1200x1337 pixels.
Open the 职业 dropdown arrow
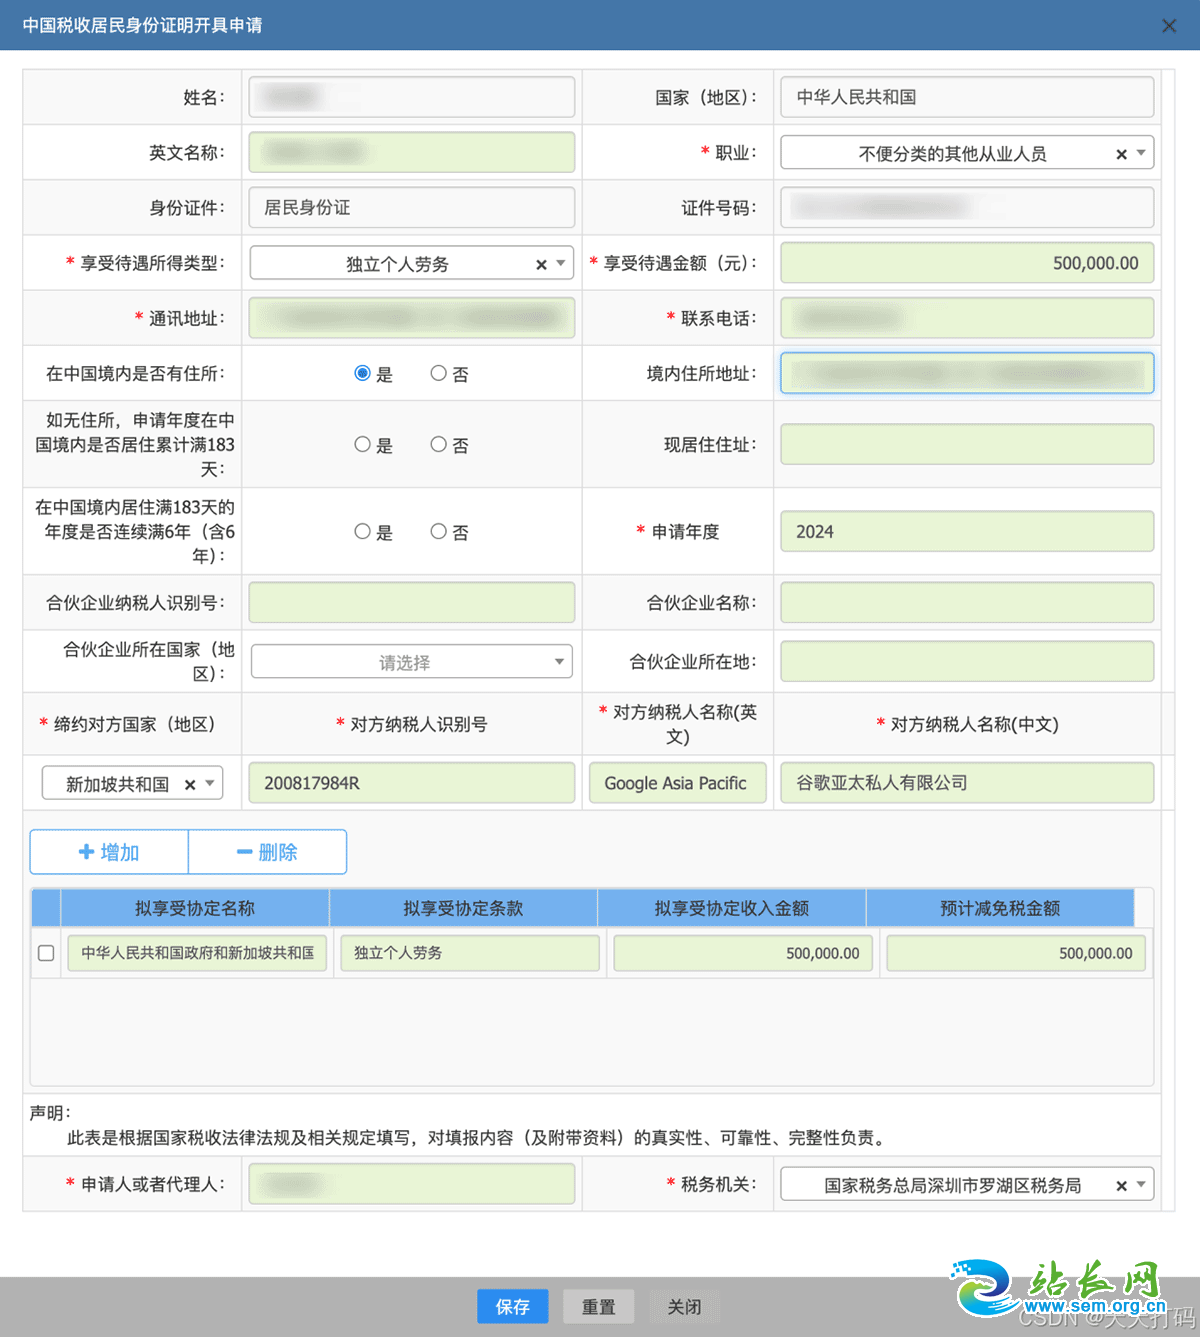[x=1141, y=153]
